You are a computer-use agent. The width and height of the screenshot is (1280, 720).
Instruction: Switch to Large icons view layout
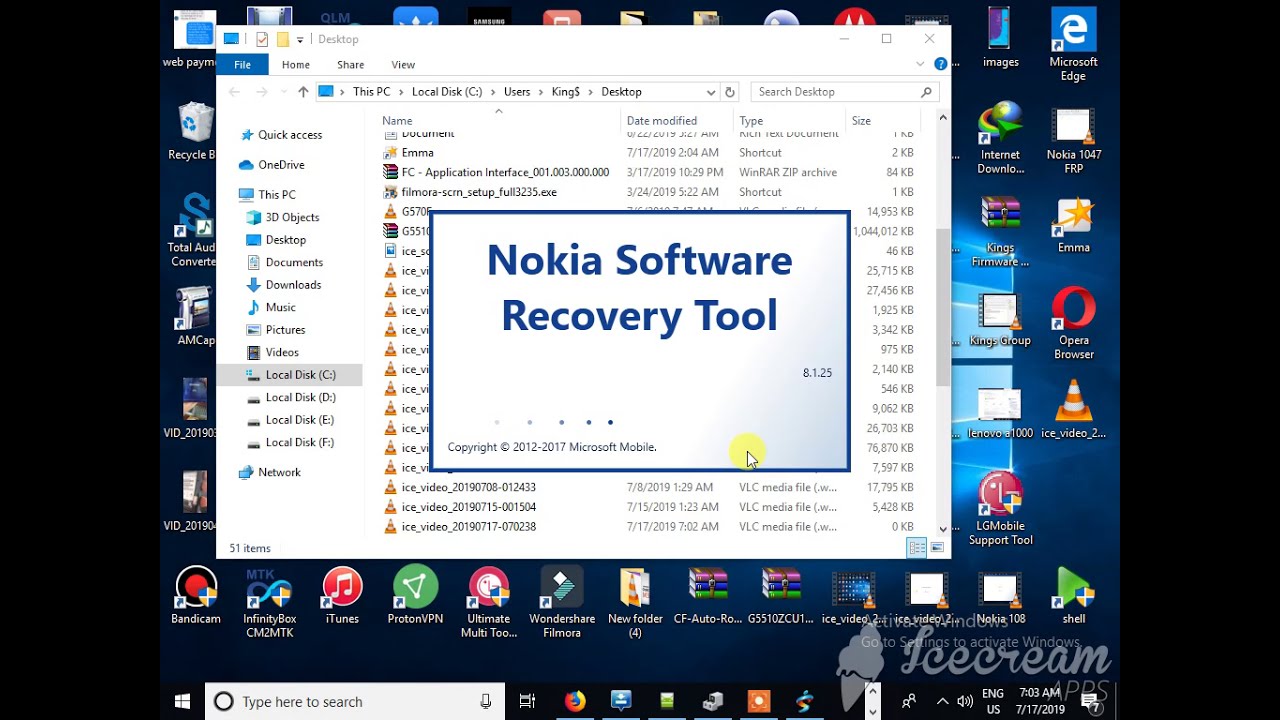(937, 548)
